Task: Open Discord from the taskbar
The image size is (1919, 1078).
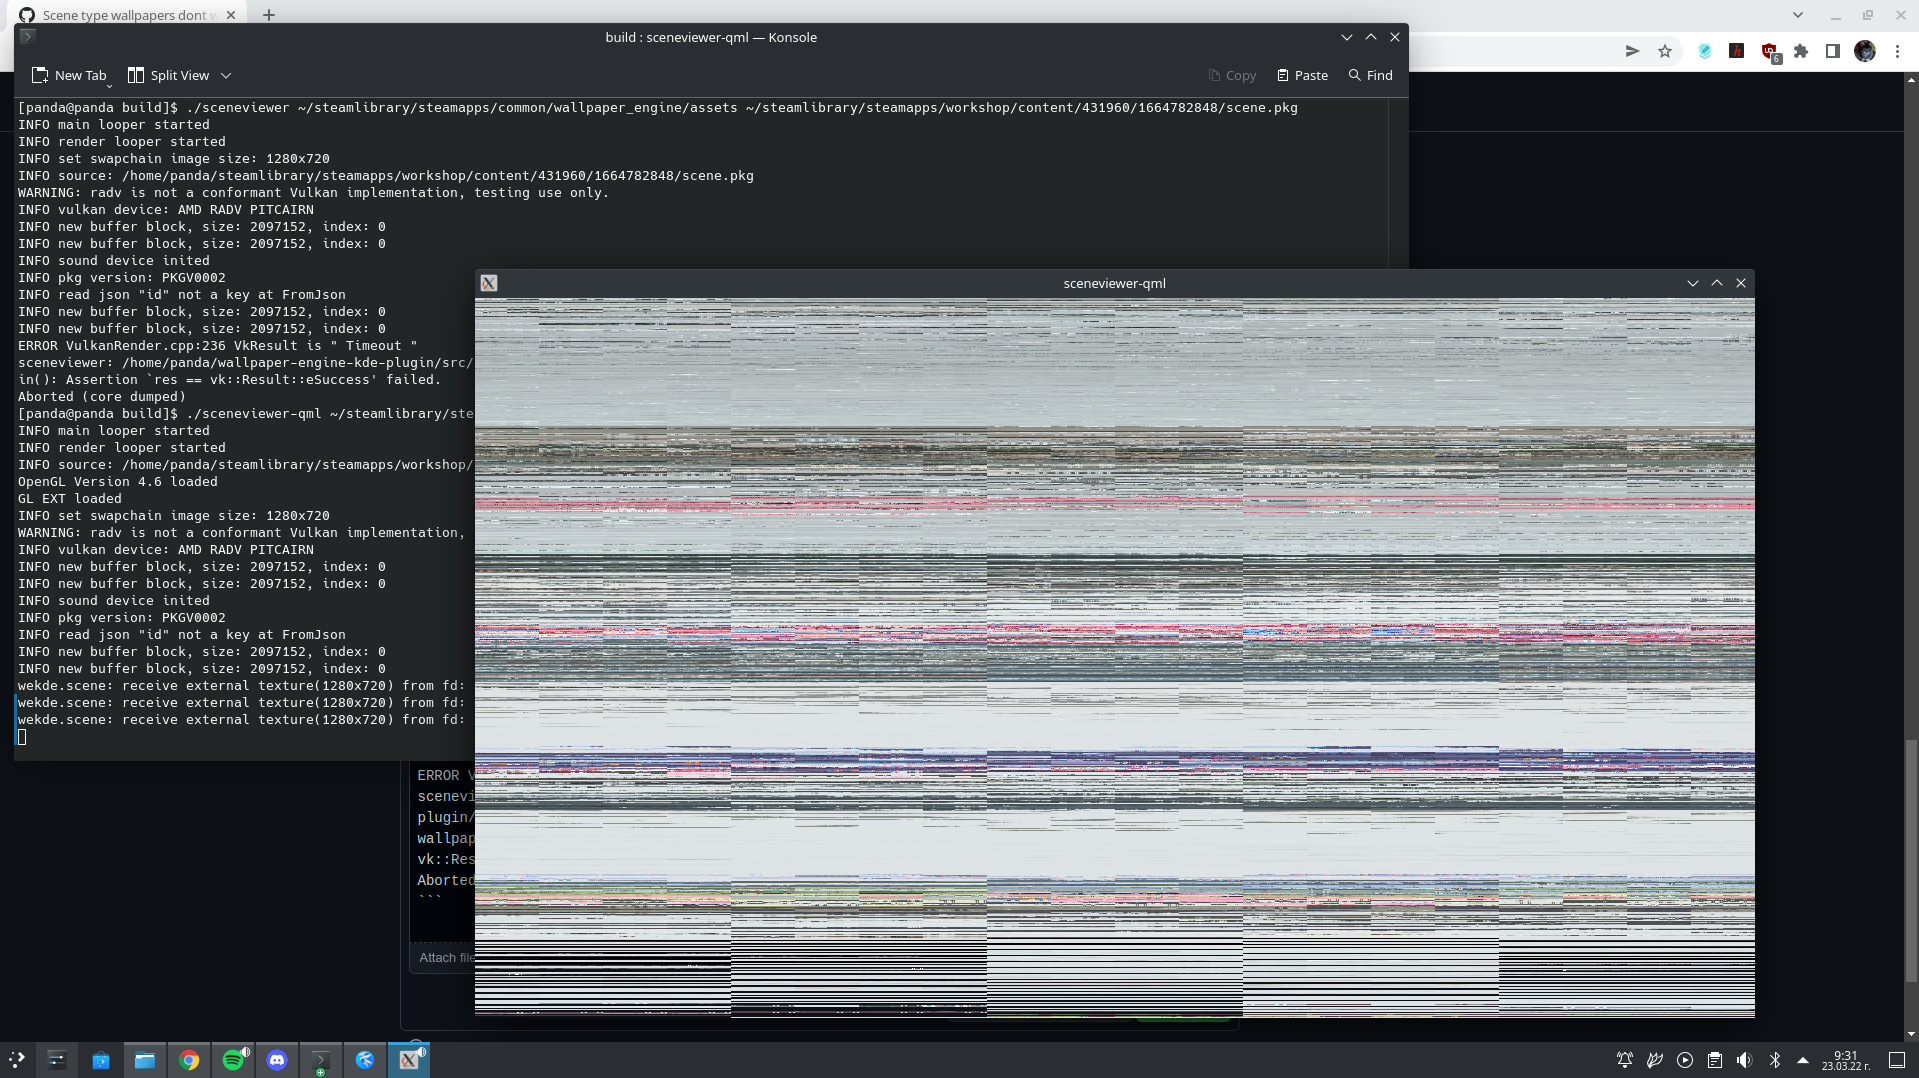Action: pyautogui.click(x=277, y=1061)
